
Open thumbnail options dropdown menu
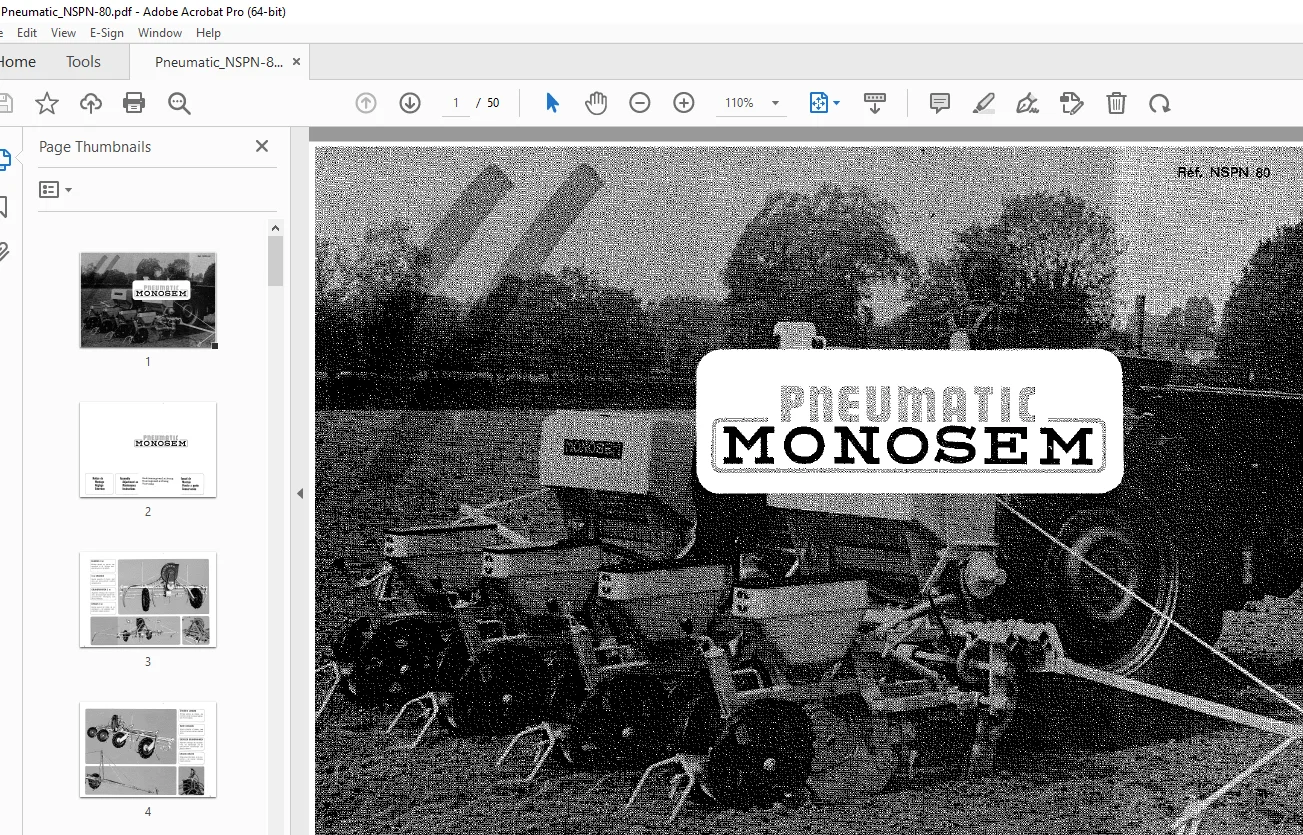(55, 189)
